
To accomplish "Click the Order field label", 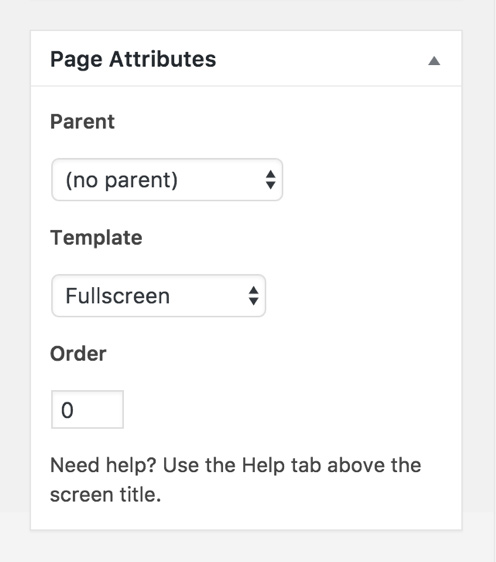I will (x=78, y=354).
